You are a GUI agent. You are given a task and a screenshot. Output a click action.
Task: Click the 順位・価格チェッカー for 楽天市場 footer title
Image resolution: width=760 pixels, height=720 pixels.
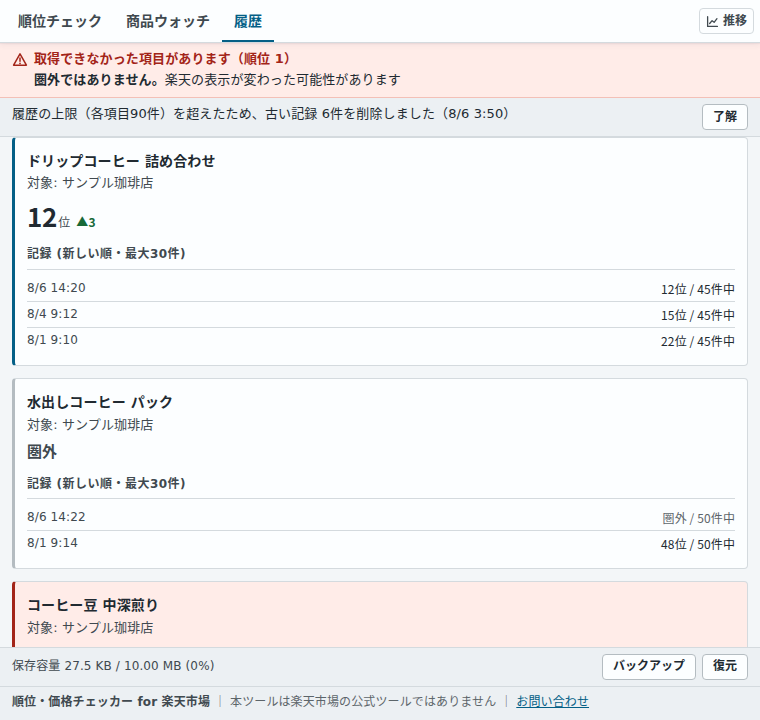111,701
